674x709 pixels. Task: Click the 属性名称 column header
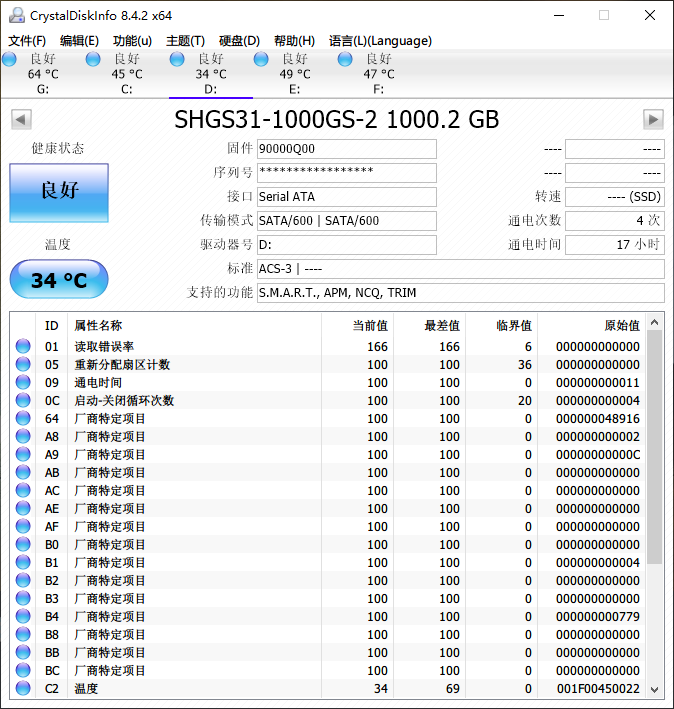coord(194,326)
